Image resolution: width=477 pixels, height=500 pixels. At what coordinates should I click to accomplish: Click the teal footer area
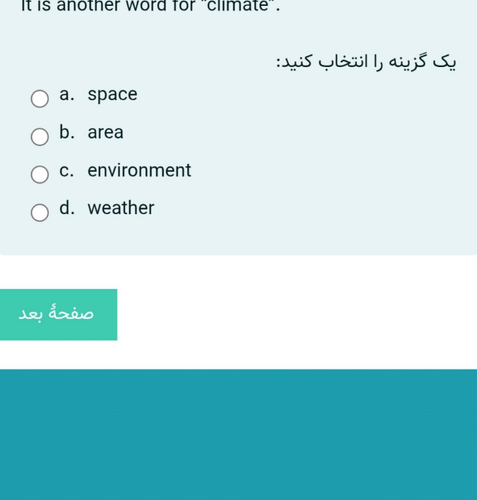pos(238,435)
